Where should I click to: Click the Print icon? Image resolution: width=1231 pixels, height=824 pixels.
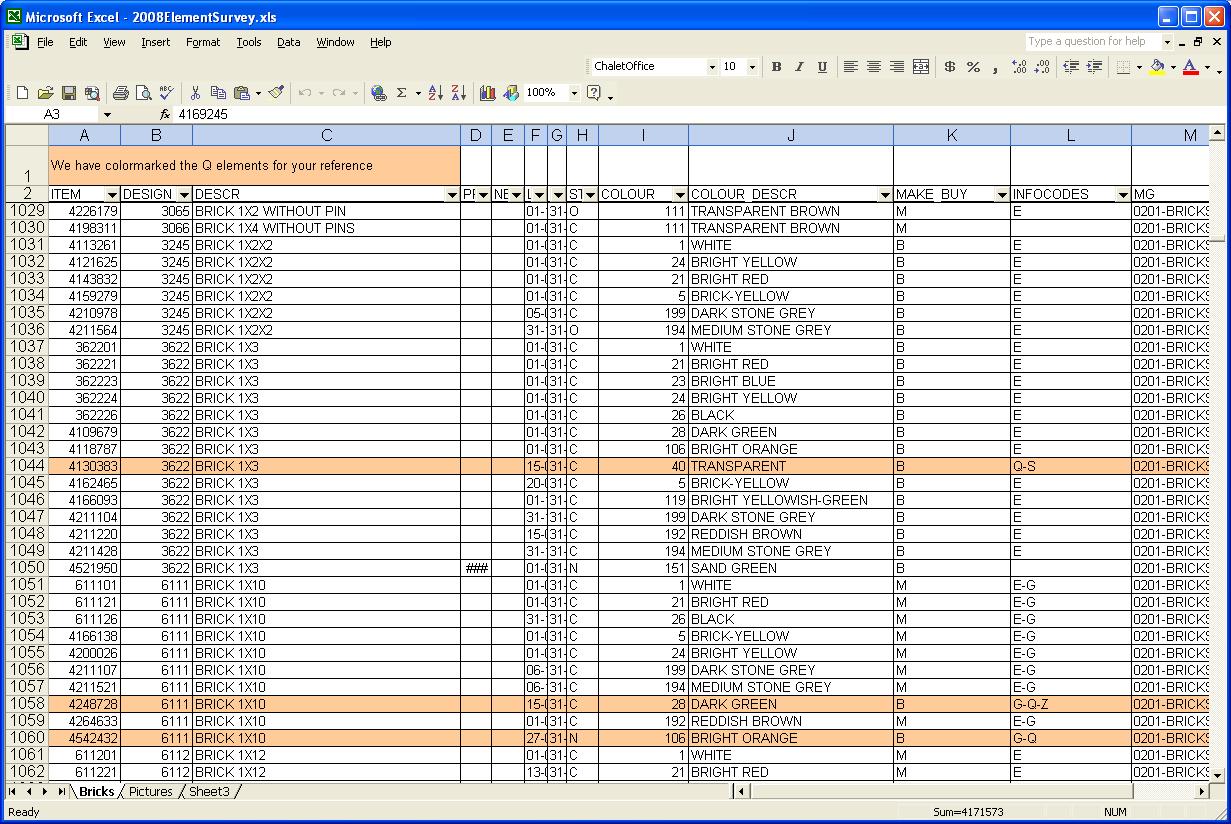coord(121,93)
